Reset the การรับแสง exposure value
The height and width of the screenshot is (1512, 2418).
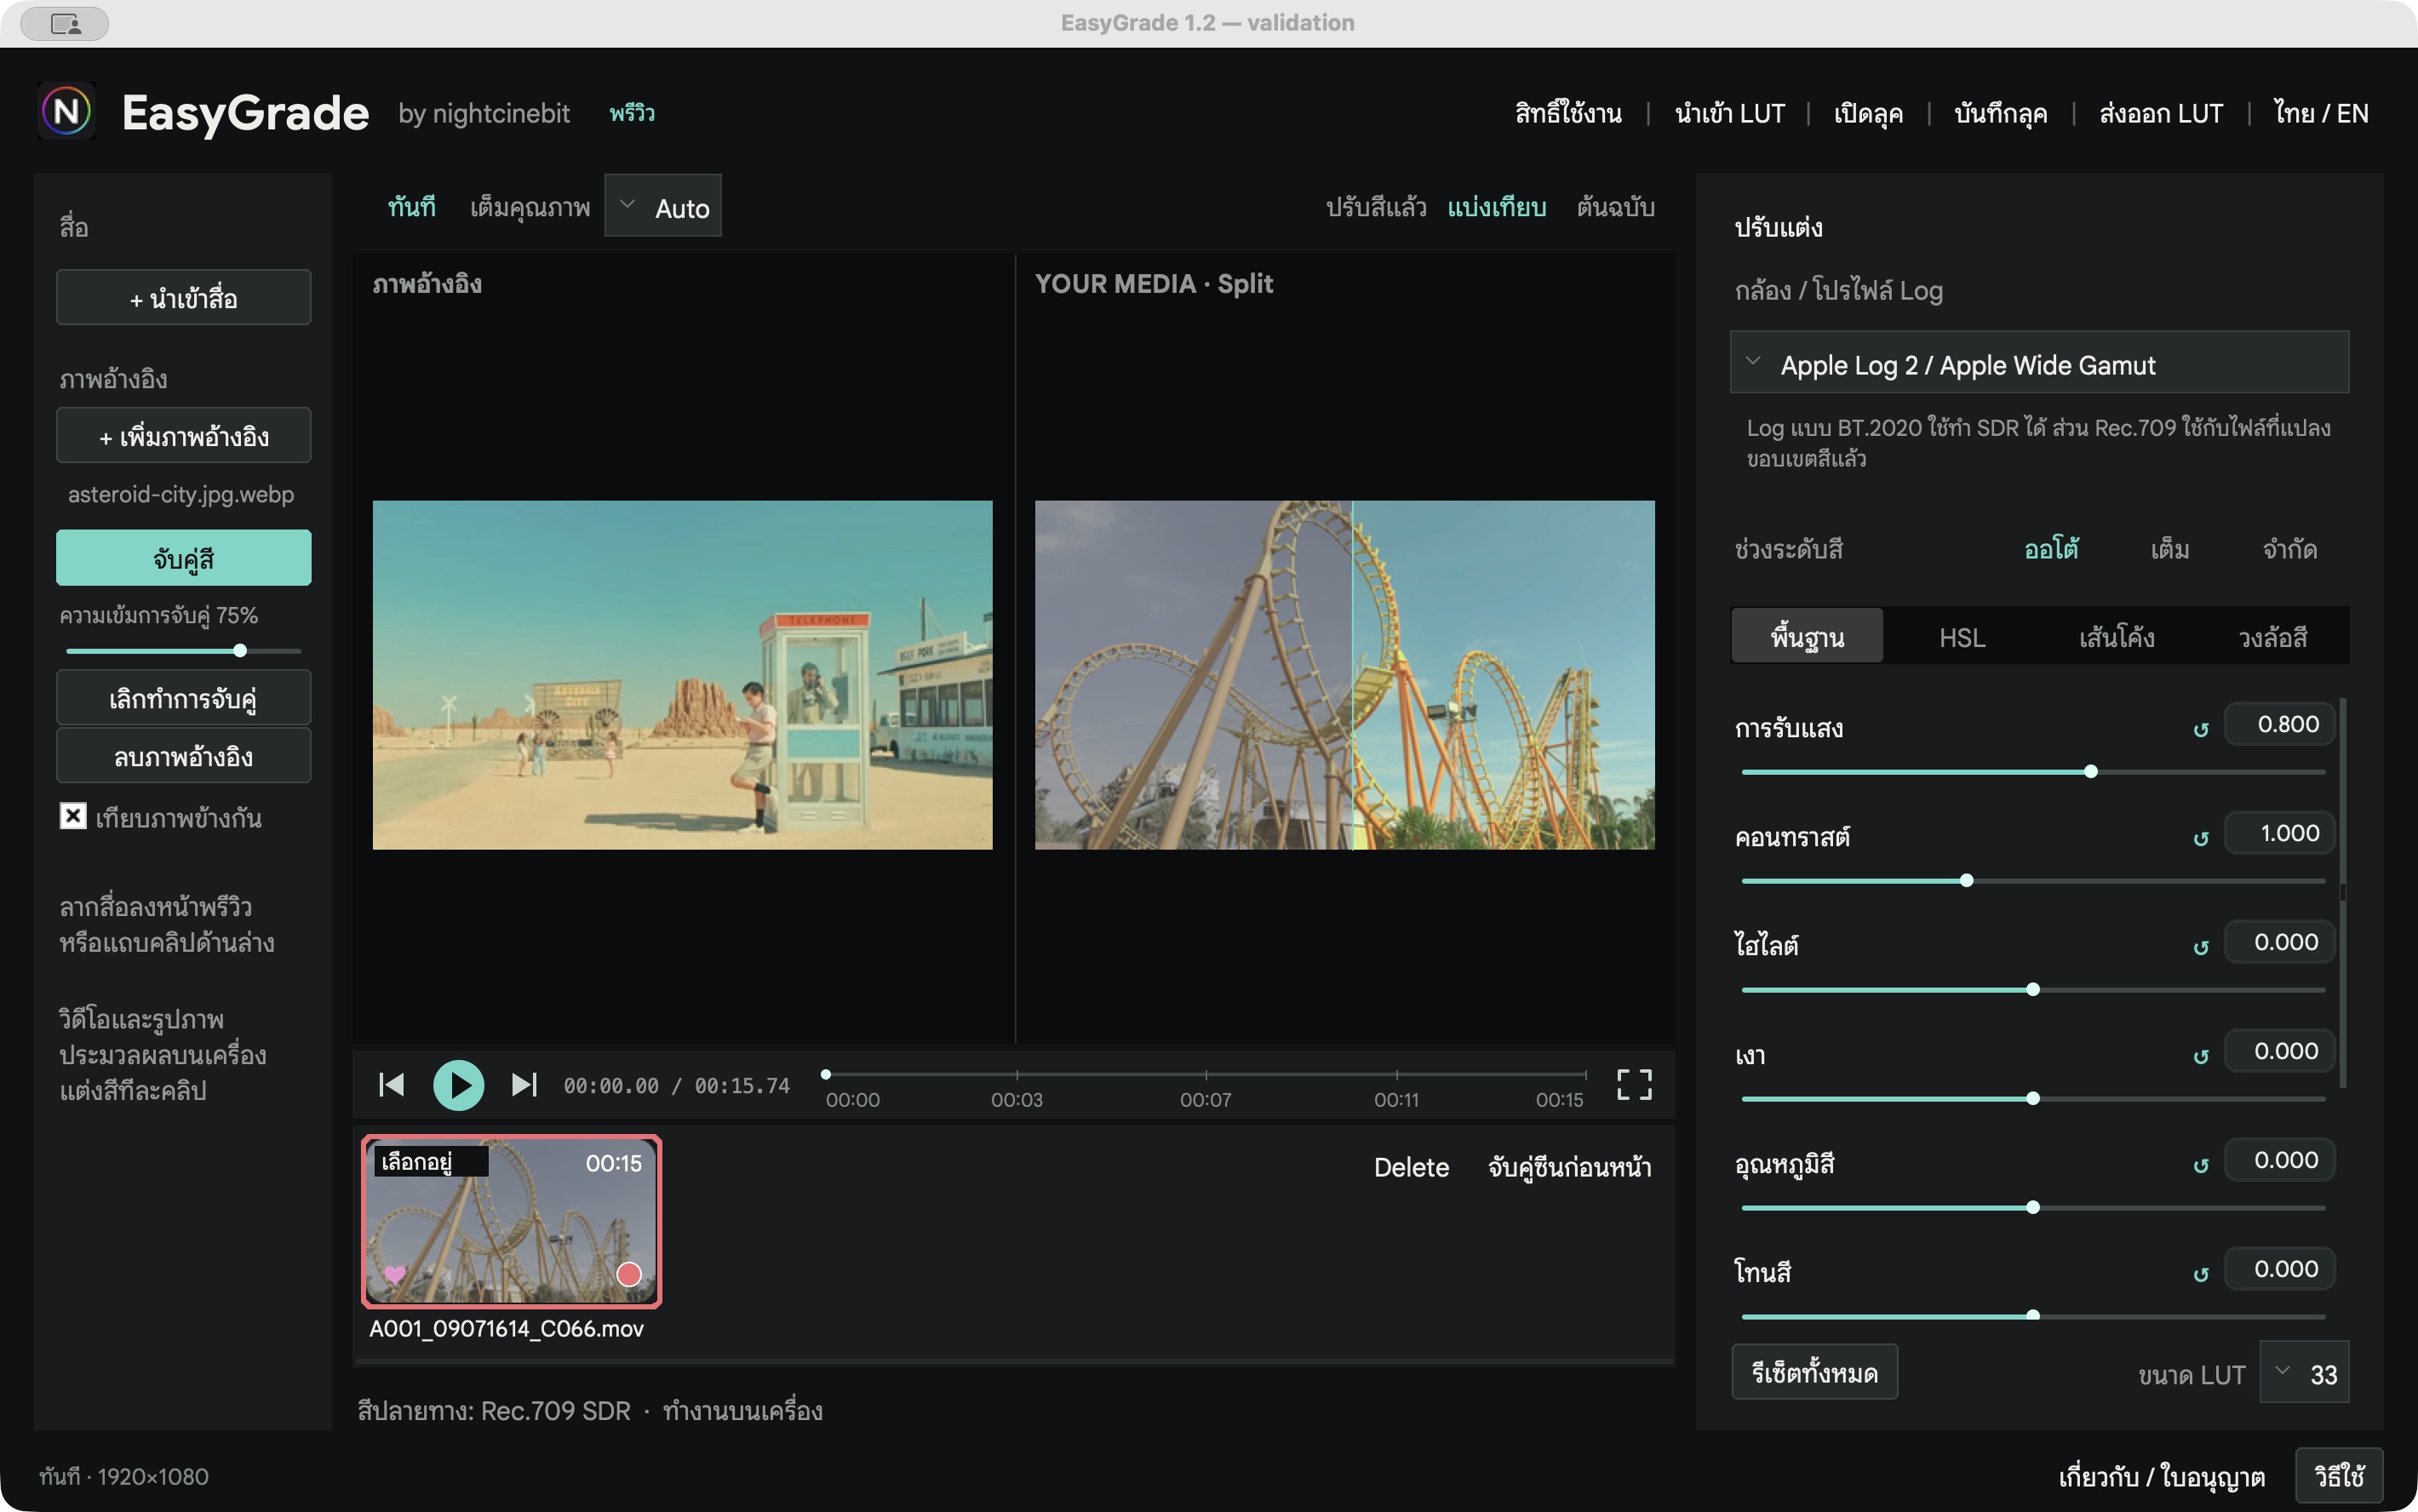click(2200, 730)
